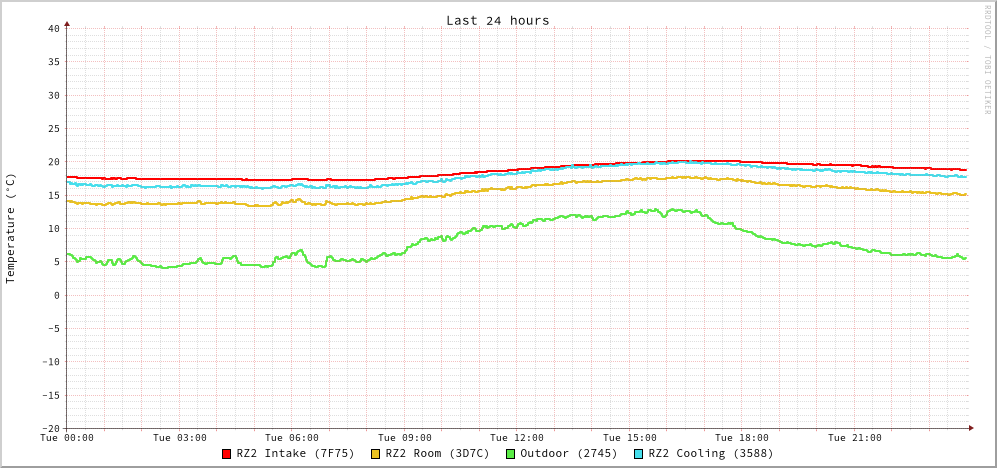Image resolution: width=997 pixels, height=468 pixels.
Task: Click the 'Tue 18:00' x-axis time label
Action: [742, 438]
